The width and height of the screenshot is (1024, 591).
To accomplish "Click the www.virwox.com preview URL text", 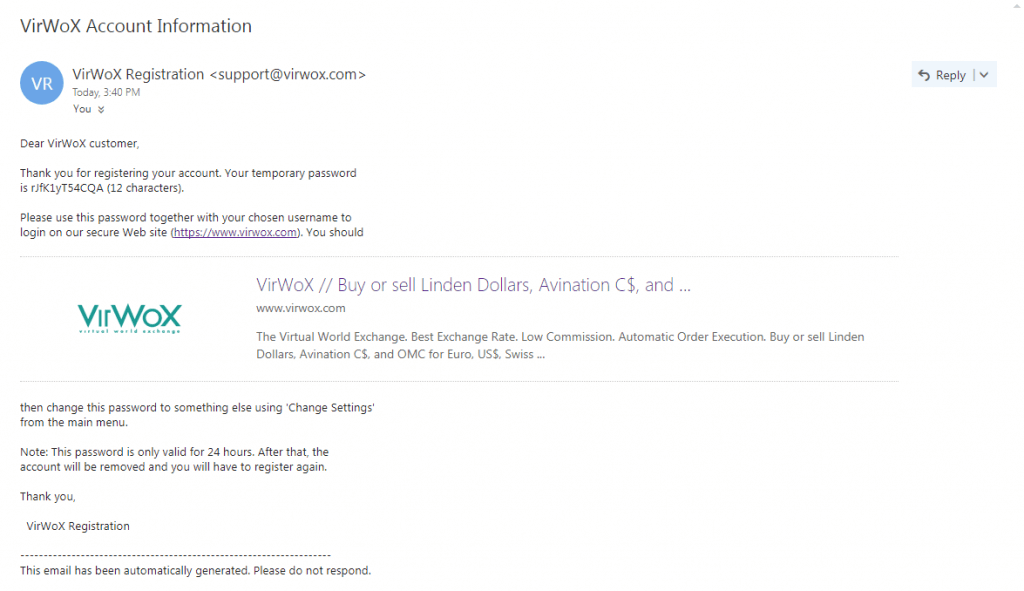I will click(300, 308).
